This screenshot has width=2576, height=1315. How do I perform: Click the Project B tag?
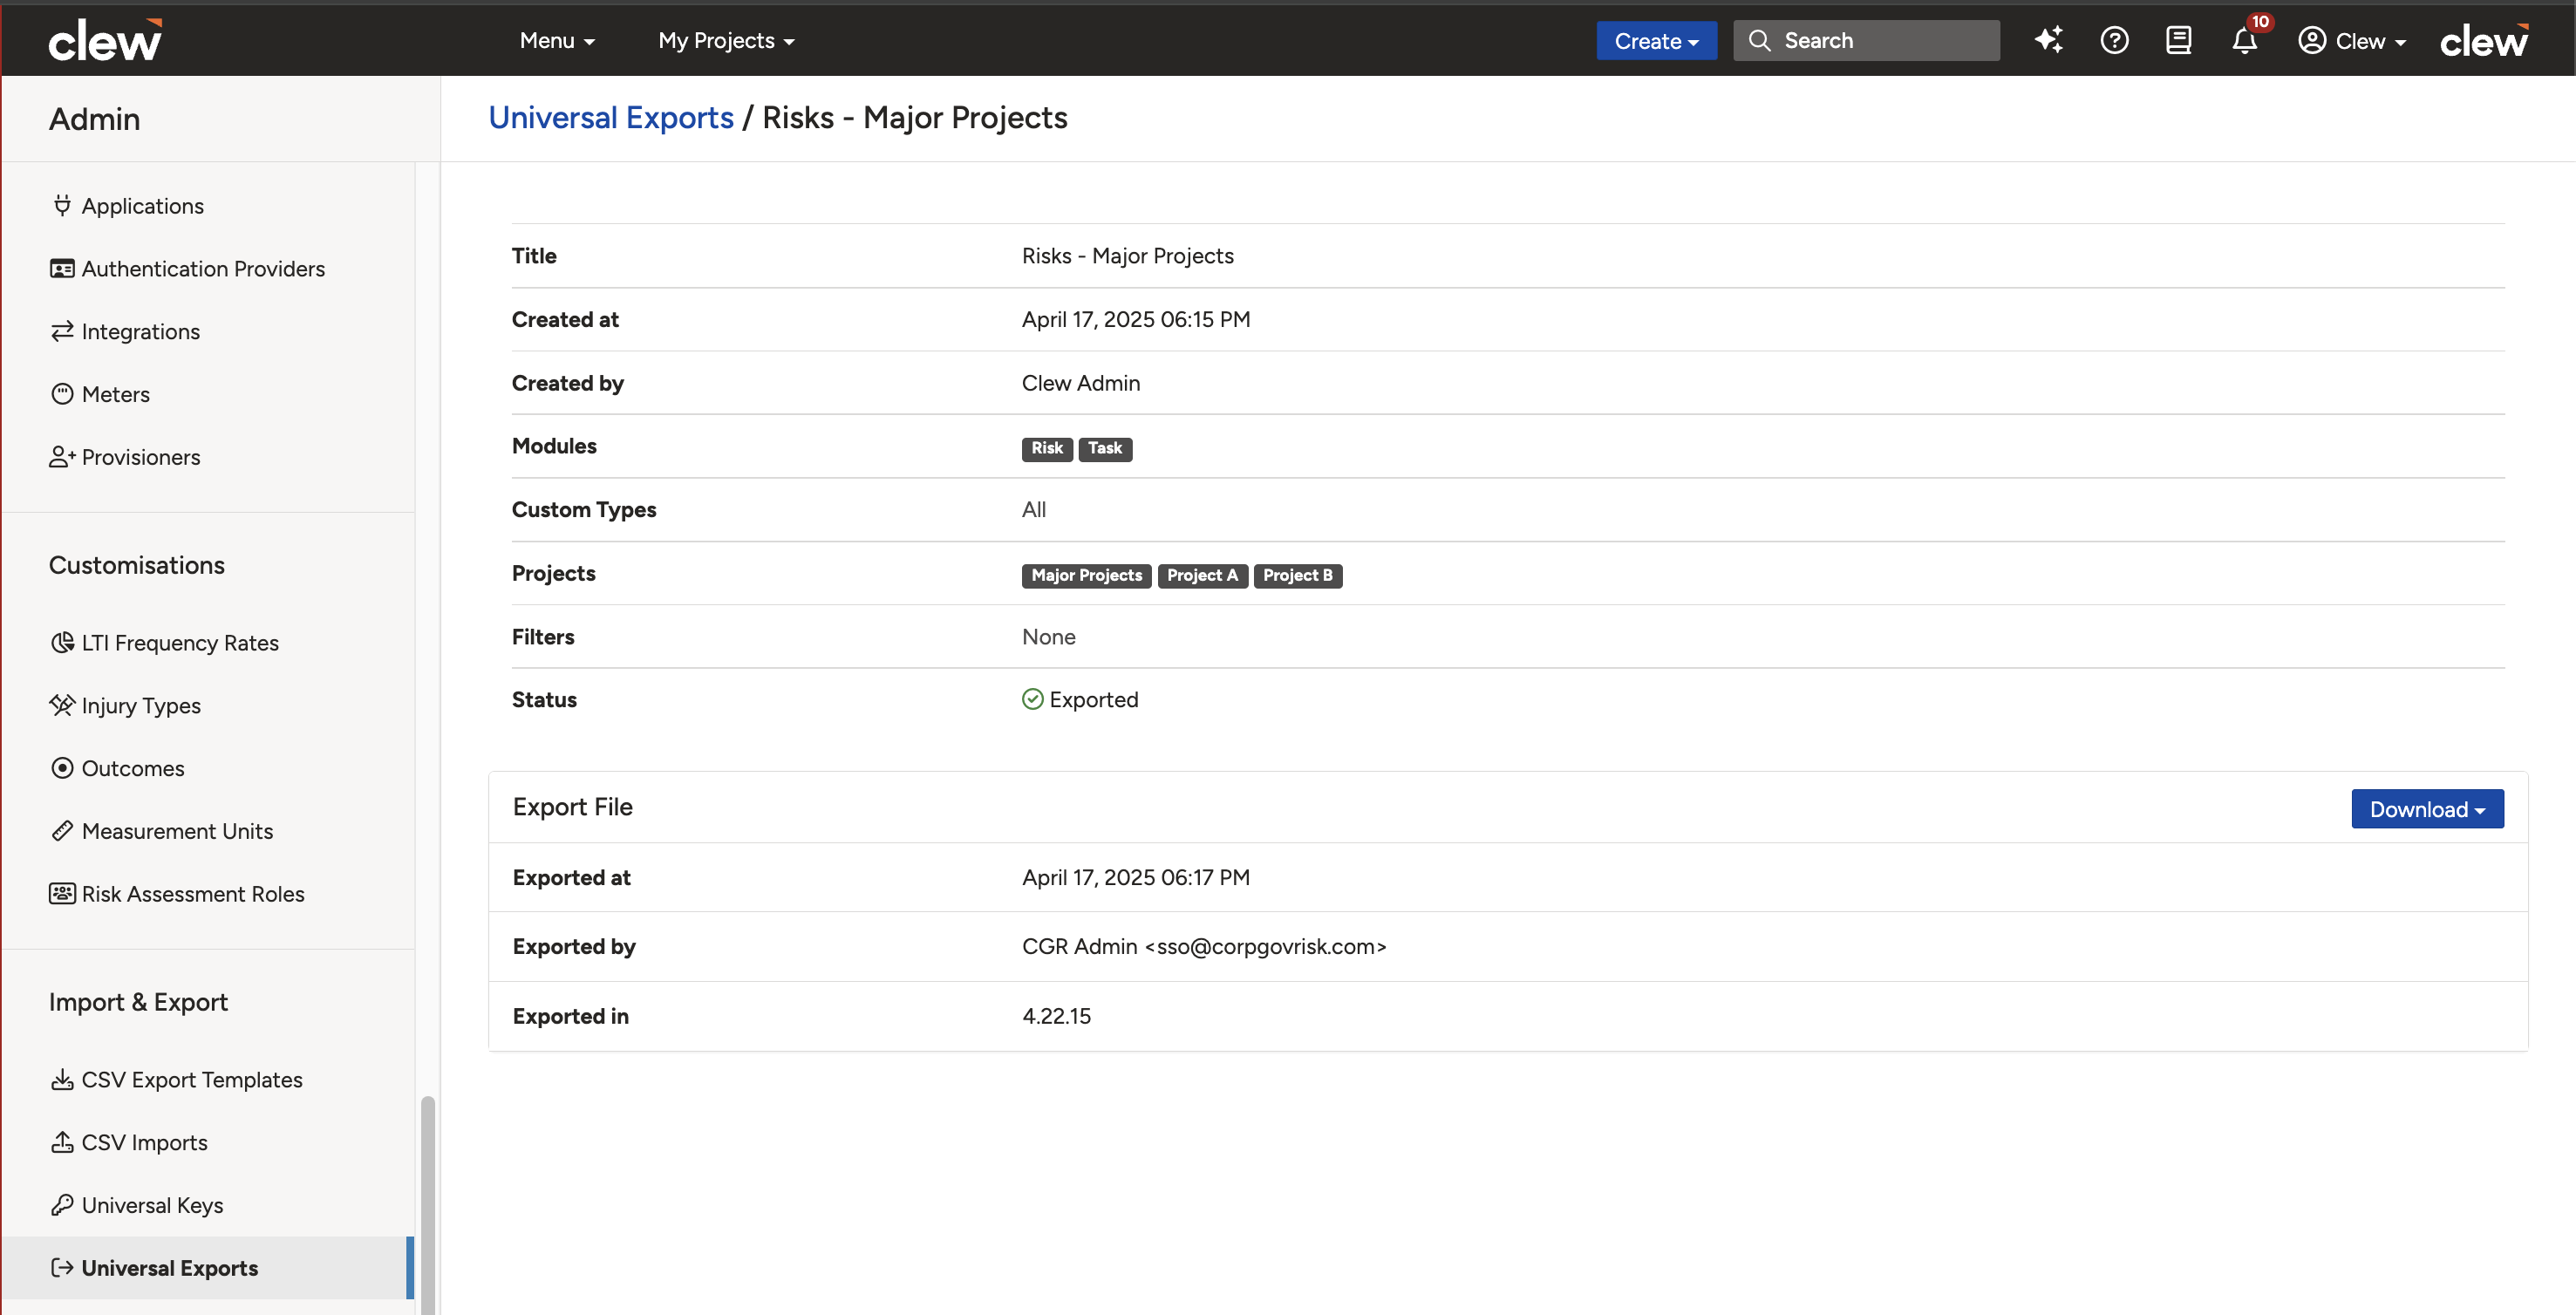[x=1297, y=575]
